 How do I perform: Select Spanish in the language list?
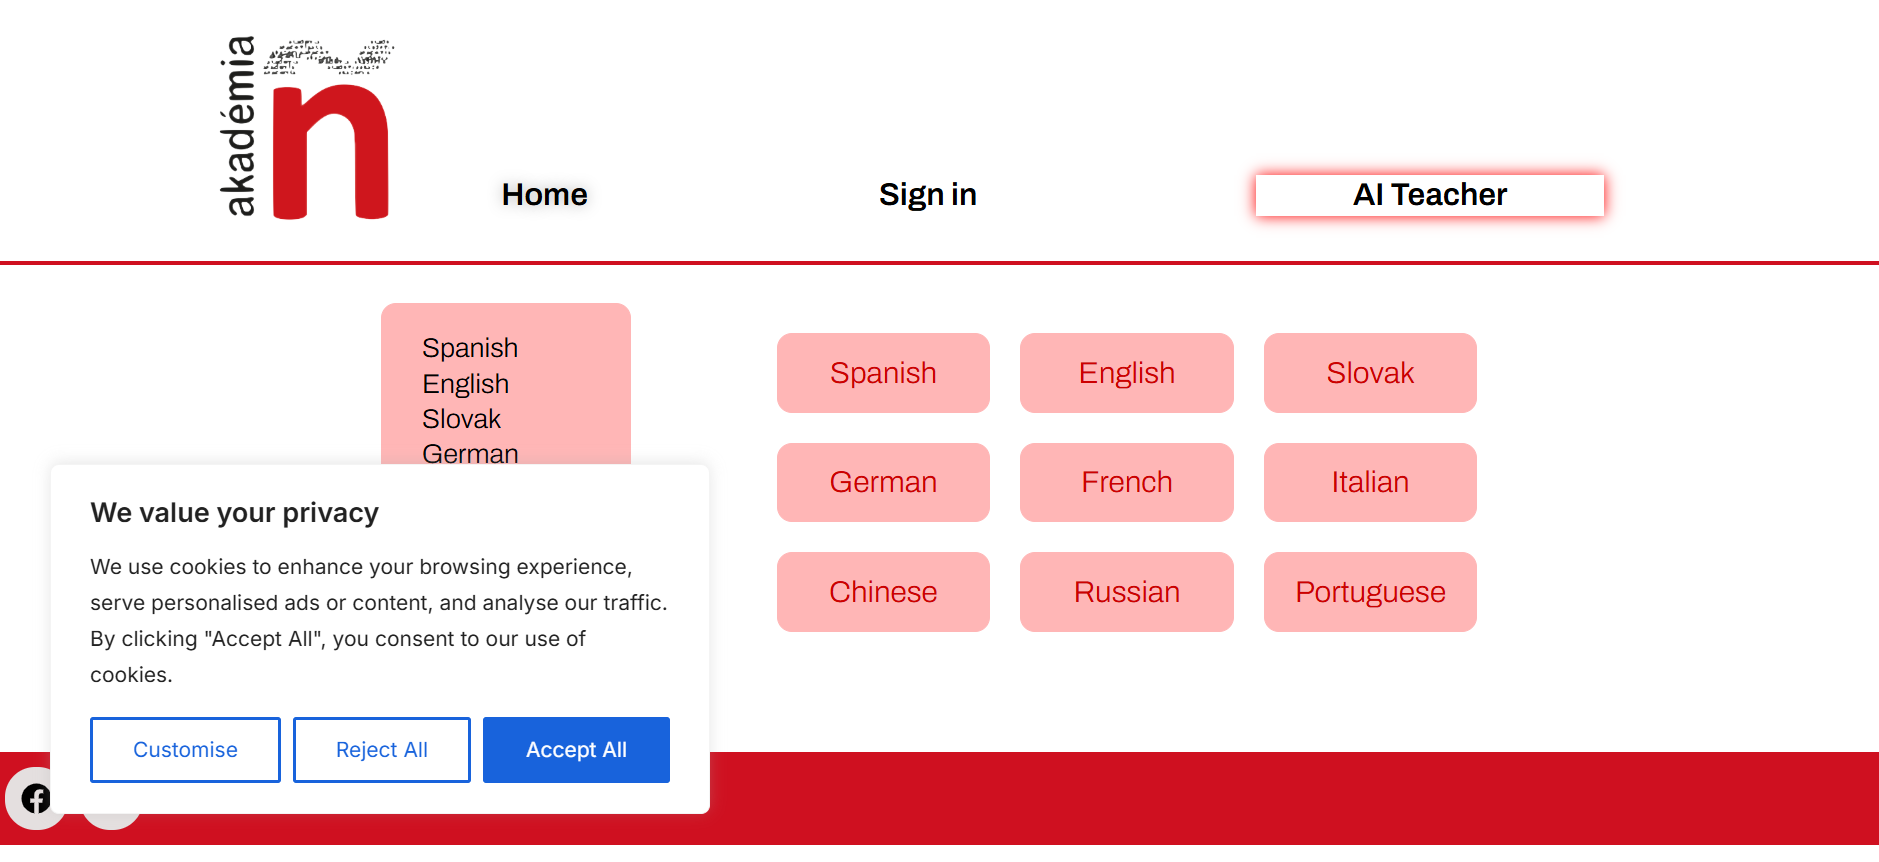(470, 348)
